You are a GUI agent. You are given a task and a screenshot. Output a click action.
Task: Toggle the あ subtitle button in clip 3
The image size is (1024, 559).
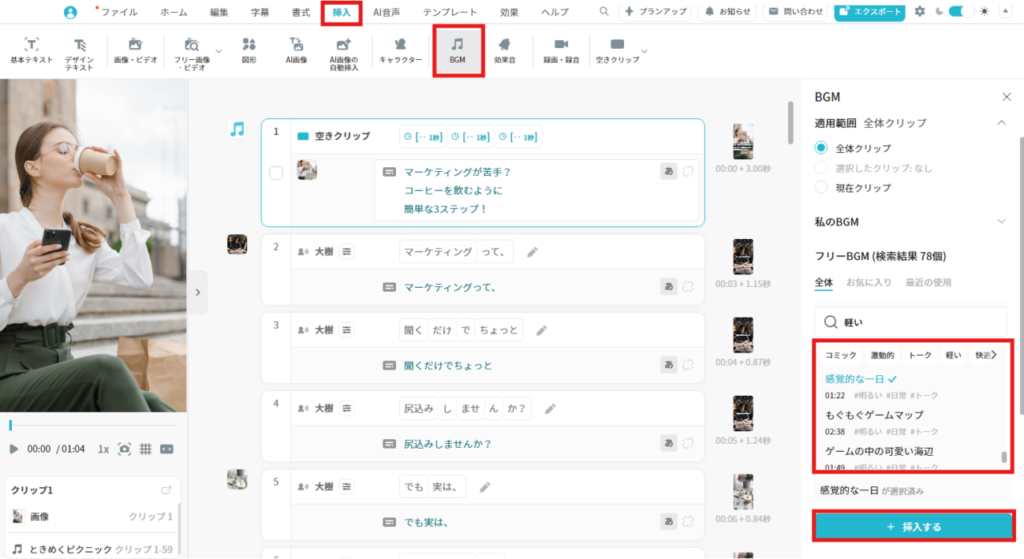(x=668, y=364)
